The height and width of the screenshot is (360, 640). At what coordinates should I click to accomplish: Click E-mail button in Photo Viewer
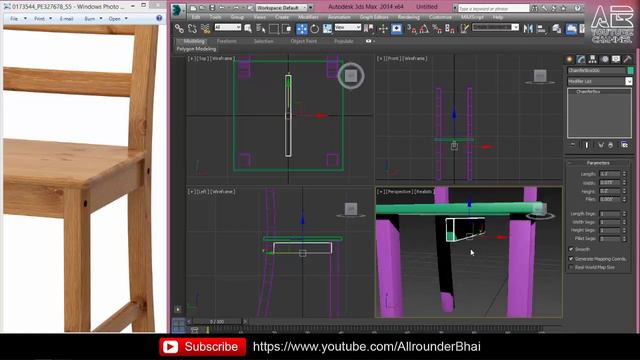[x=67, y=19]
